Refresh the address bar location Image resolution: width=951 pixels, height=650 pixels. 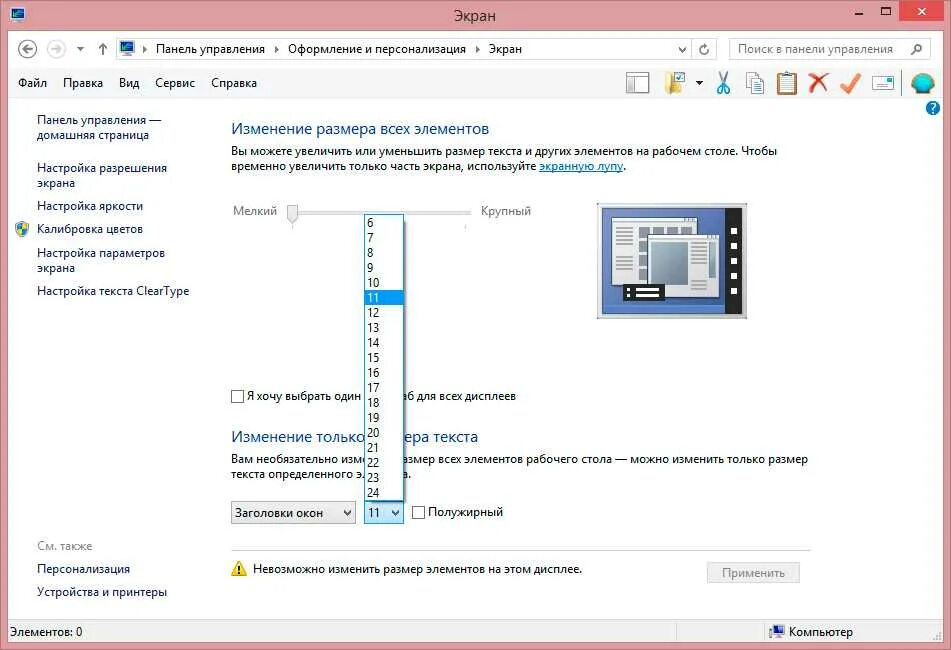coord(704,49)
